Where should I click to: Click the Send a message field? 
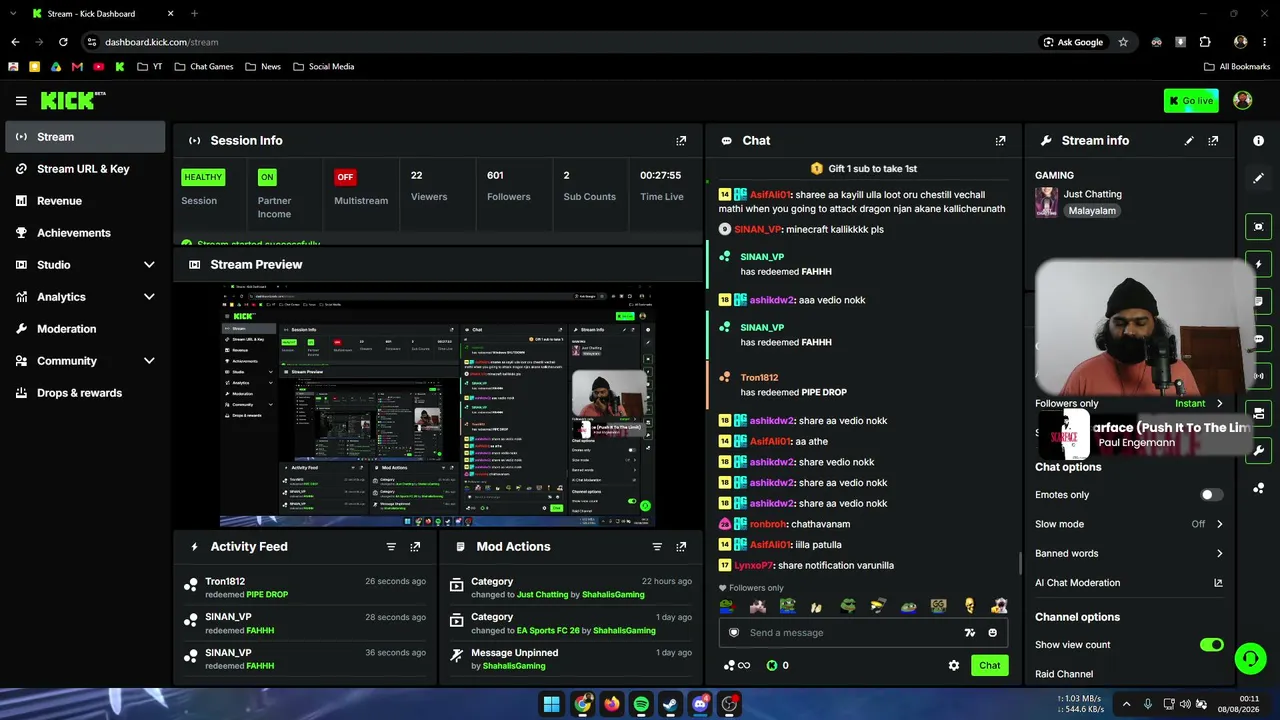pos(863,633)
